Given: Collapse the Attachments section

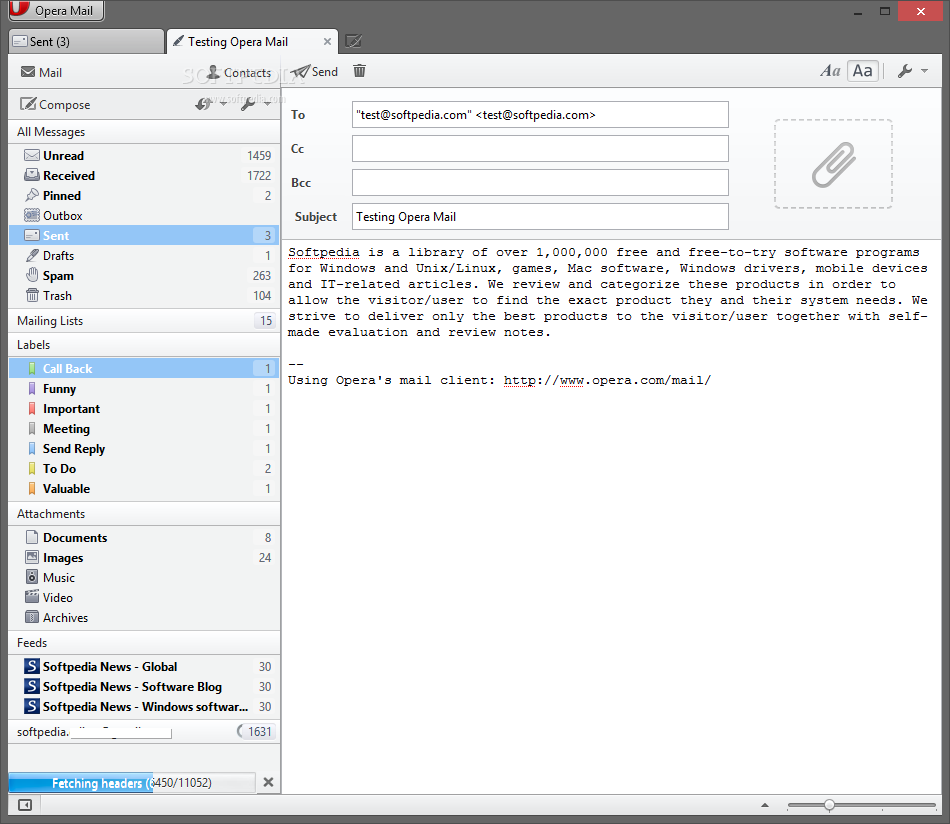Looking at the screenshot, I should click(x=144, y=514).
